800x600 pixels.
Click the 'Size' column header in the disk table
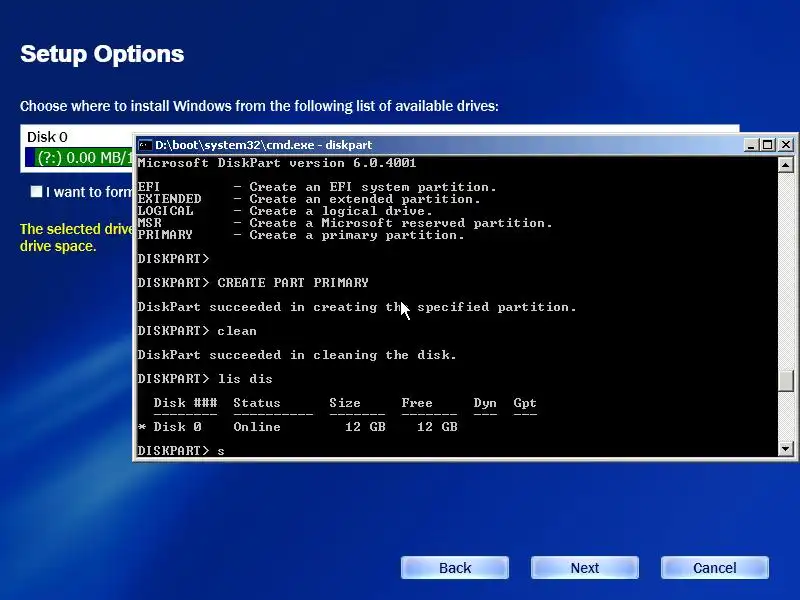click(345, 403)
